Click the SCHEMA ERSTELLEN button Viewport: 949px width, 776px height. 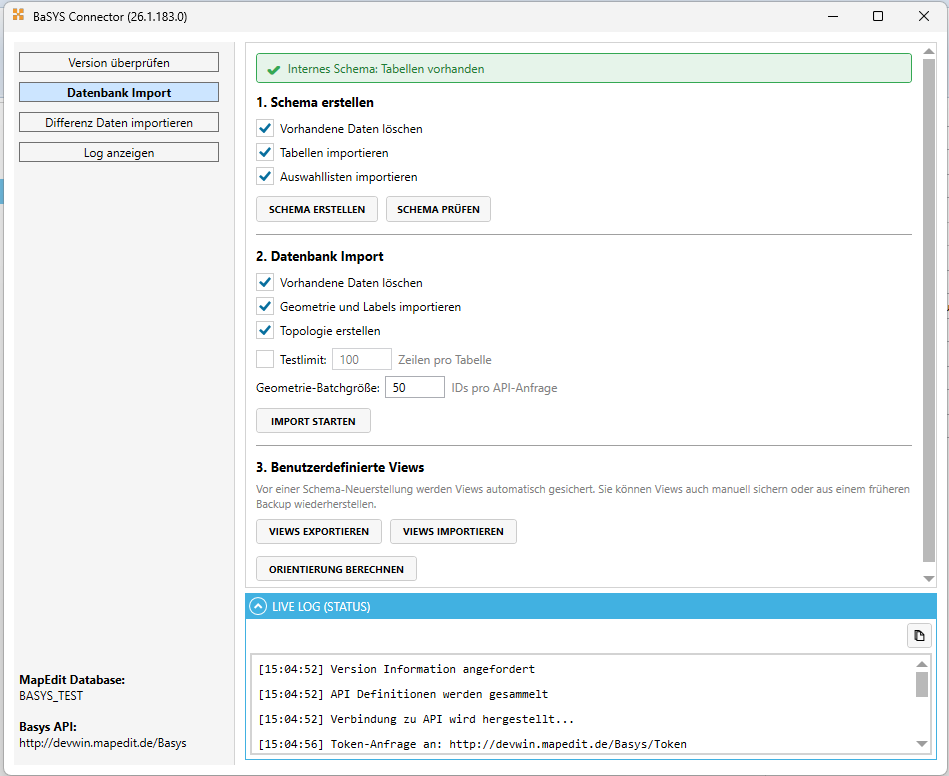tap(317, 209)
